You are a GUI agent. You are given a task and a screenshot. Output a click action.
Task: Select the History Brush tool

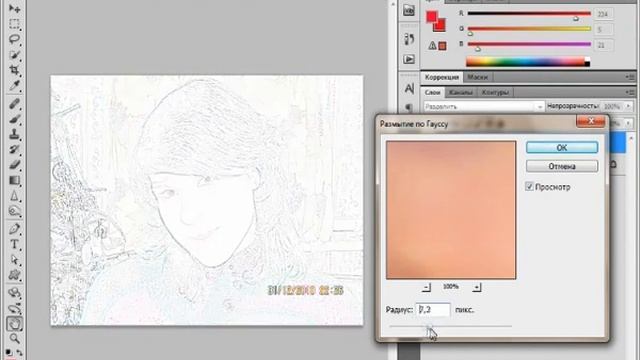[x=14, y=149]
